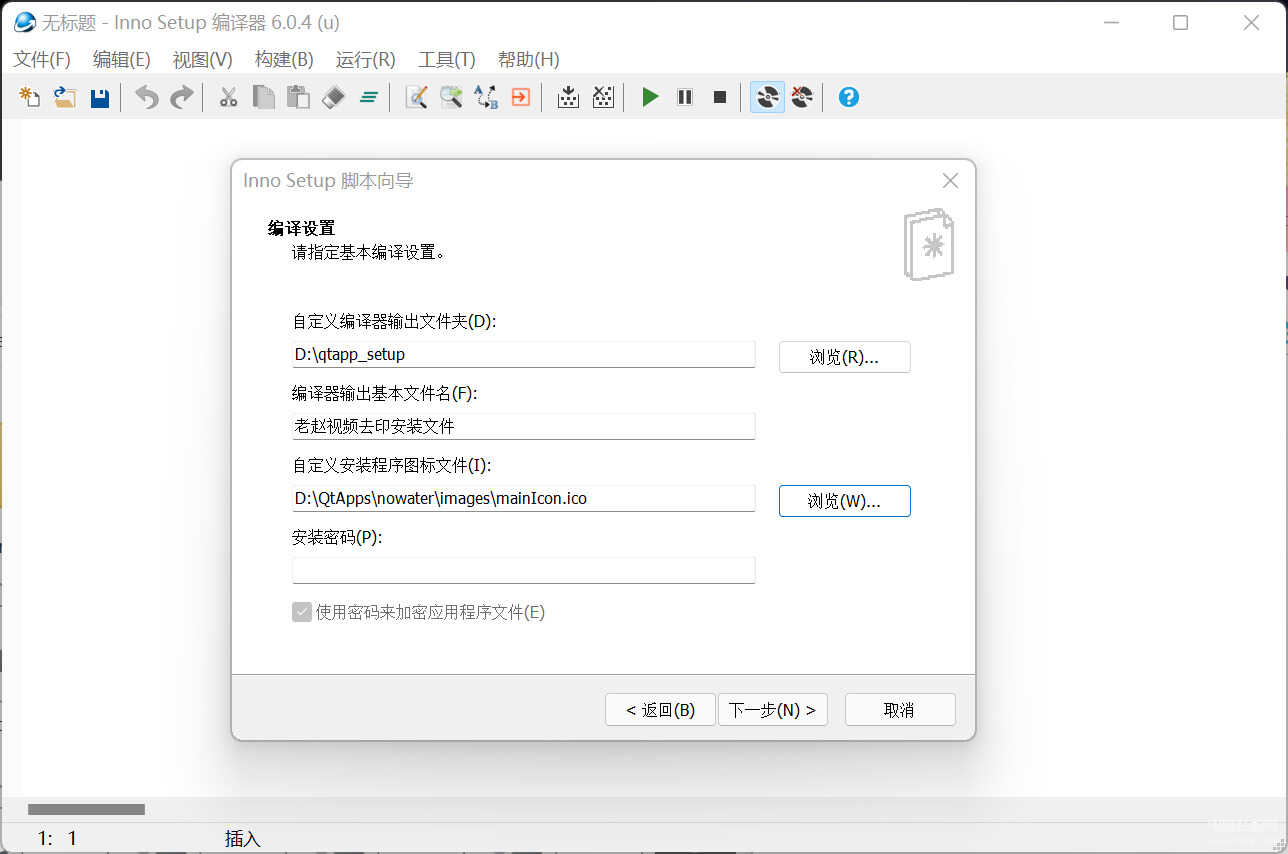This screenshot has height=854, width=1288.
Task: Click the 安装密码(P) password field
Action: 523,570
